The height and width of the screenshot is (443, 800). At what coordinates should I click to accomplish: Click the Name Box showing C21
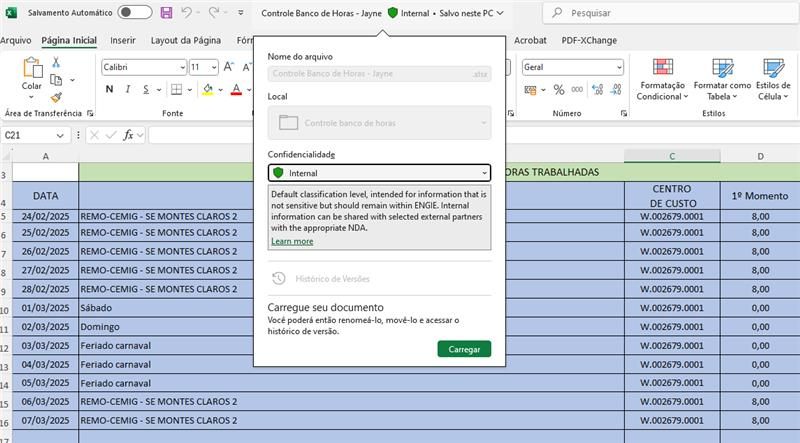(28, 135)
